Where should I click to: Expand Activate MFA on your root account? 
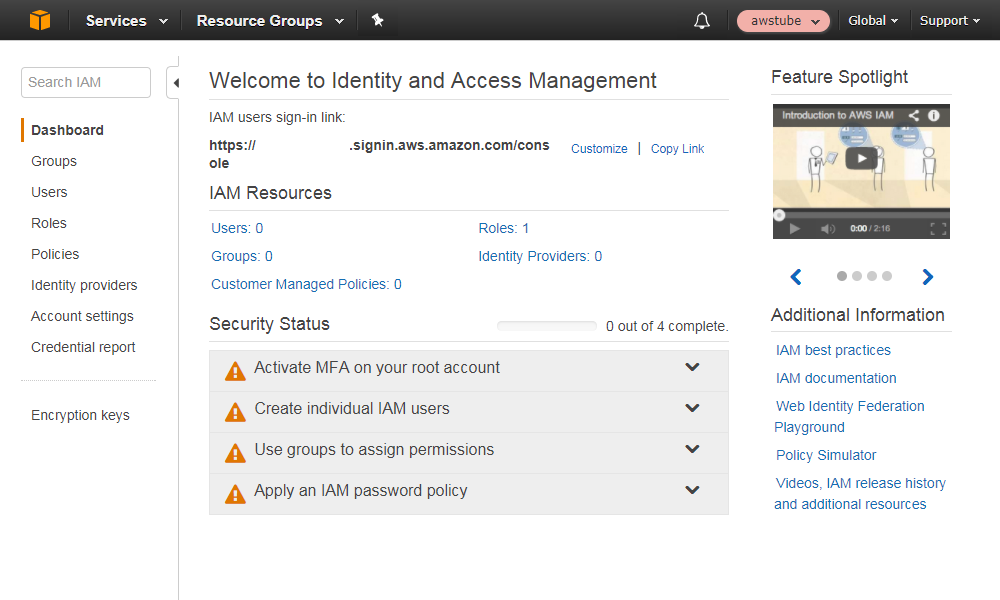(x=692, y=367)
